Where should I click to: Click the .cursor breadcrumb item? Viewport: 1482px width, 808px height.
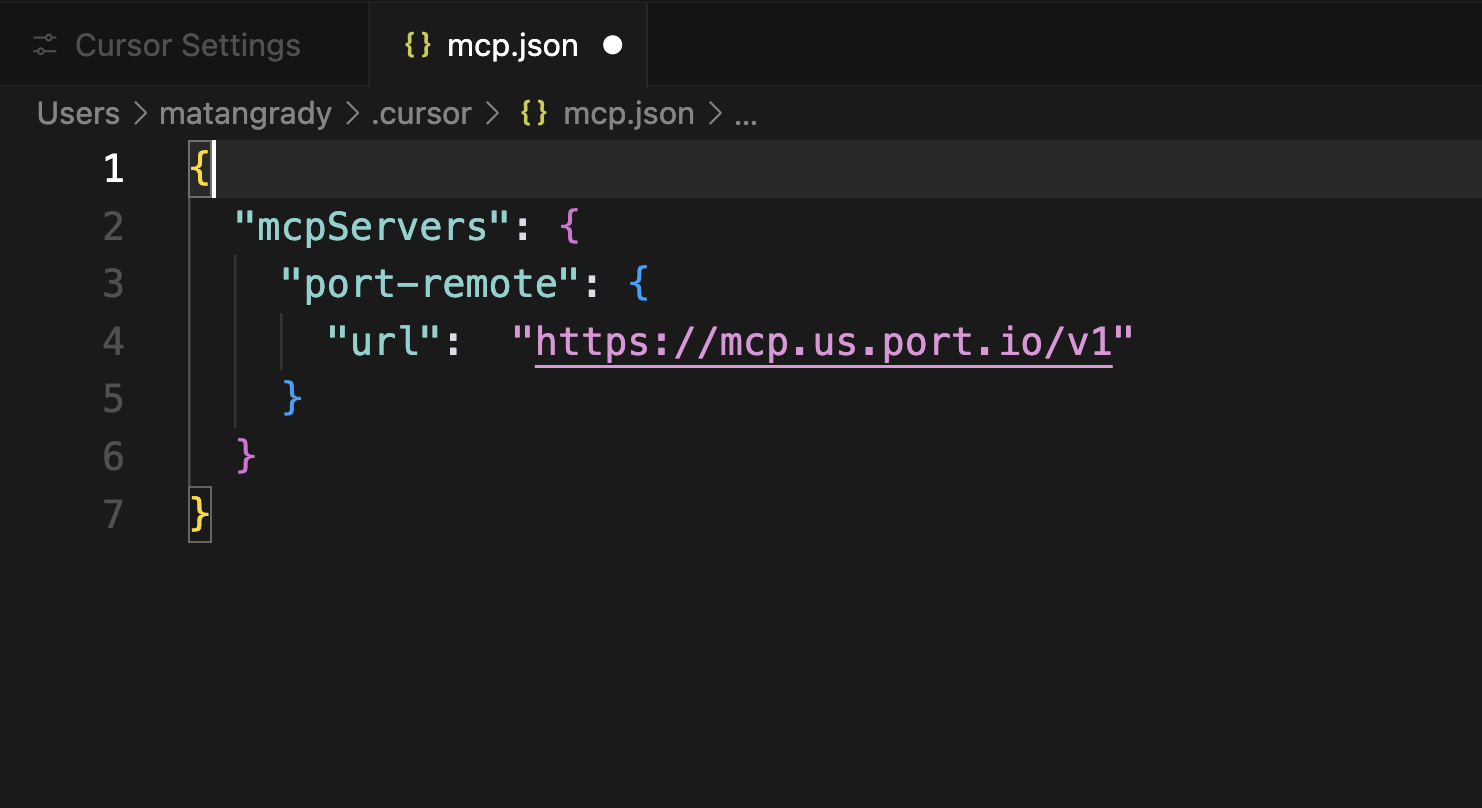pyautogui.click(x=421, y=113)
